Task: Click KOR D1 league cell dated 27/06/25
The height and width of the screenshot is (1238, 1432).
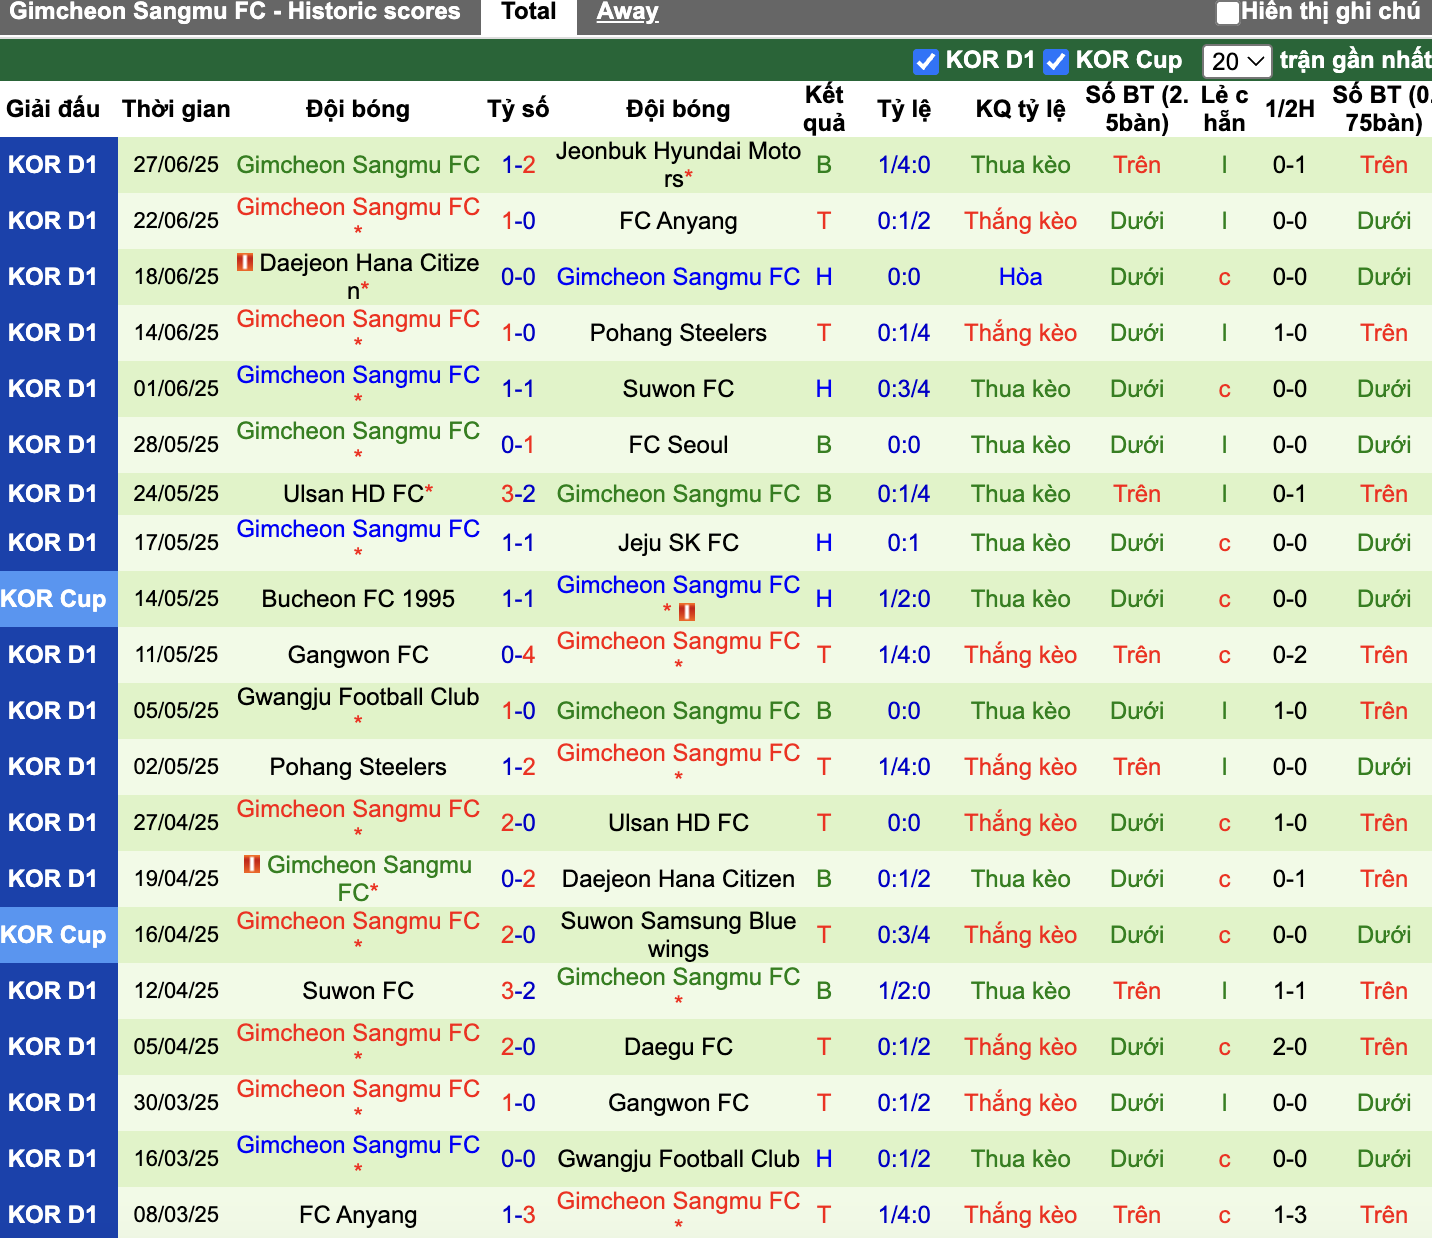Action: [x=58, y=165]
